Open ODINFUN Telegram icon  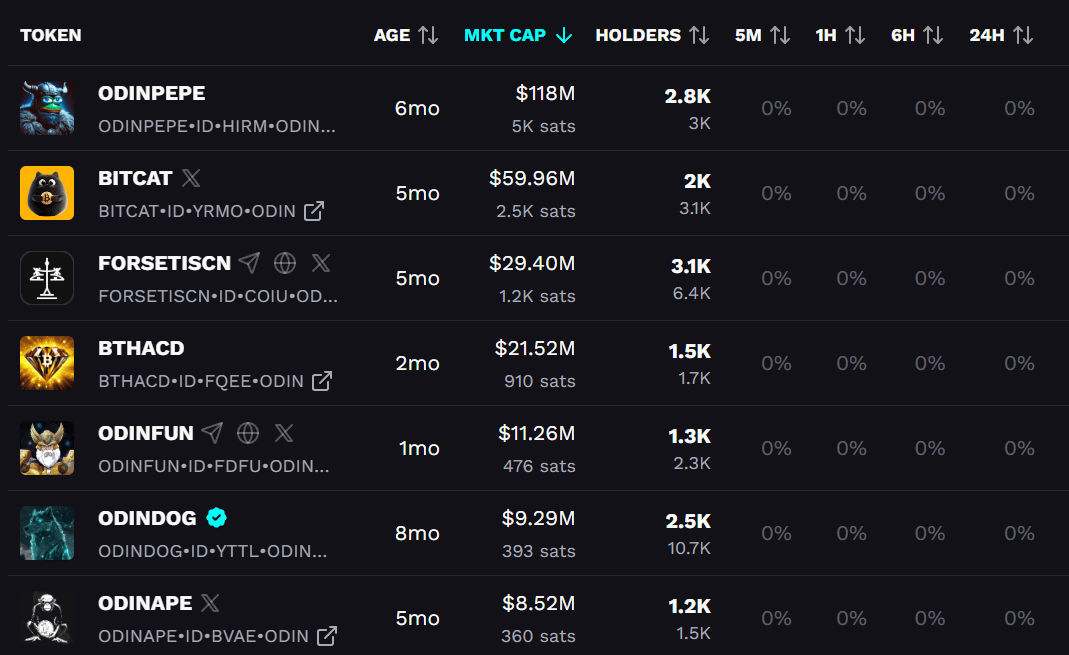pos(213,432)
